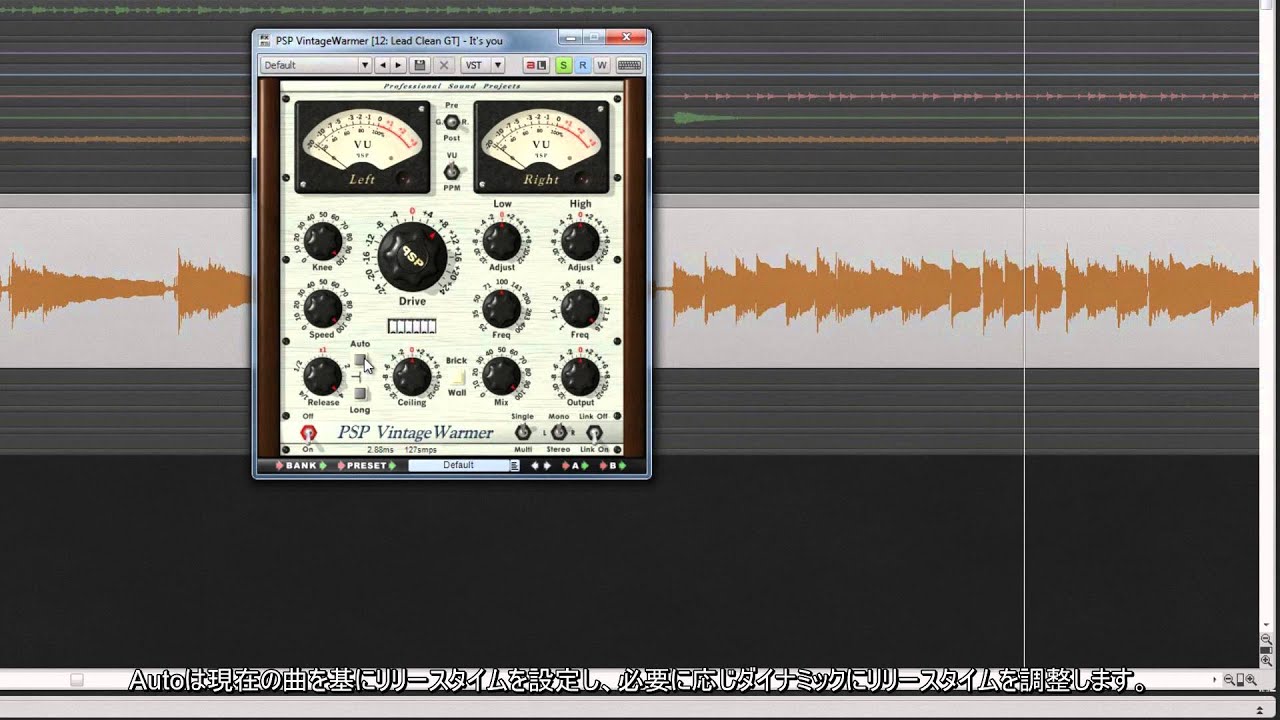Viewport: 1280px width, 720px height.
Task: Click the VST button in the plugin toolbar
Action: click(474, 65)
